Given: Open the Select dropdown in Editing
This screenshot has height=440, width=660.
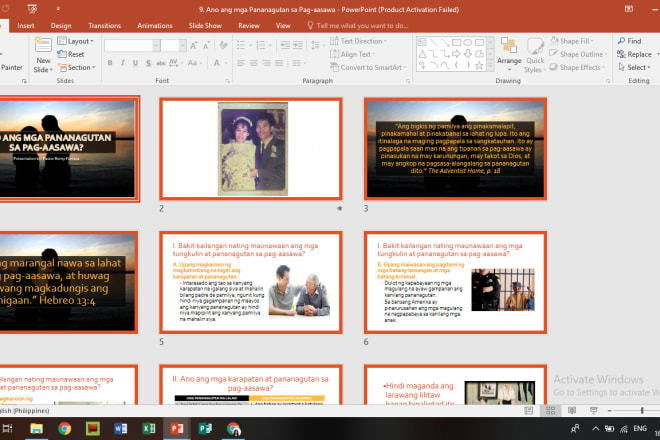Looking at the screenshot, I should tap(634, 67).
